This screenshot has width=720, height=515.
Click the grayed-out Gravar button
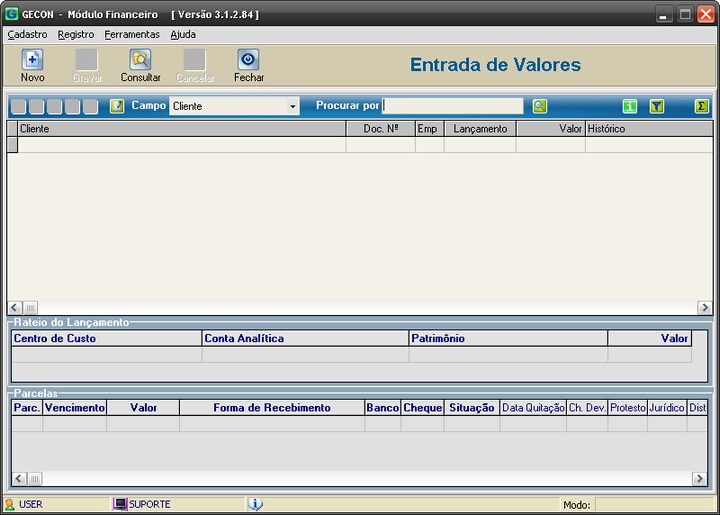tap(87, 66)
